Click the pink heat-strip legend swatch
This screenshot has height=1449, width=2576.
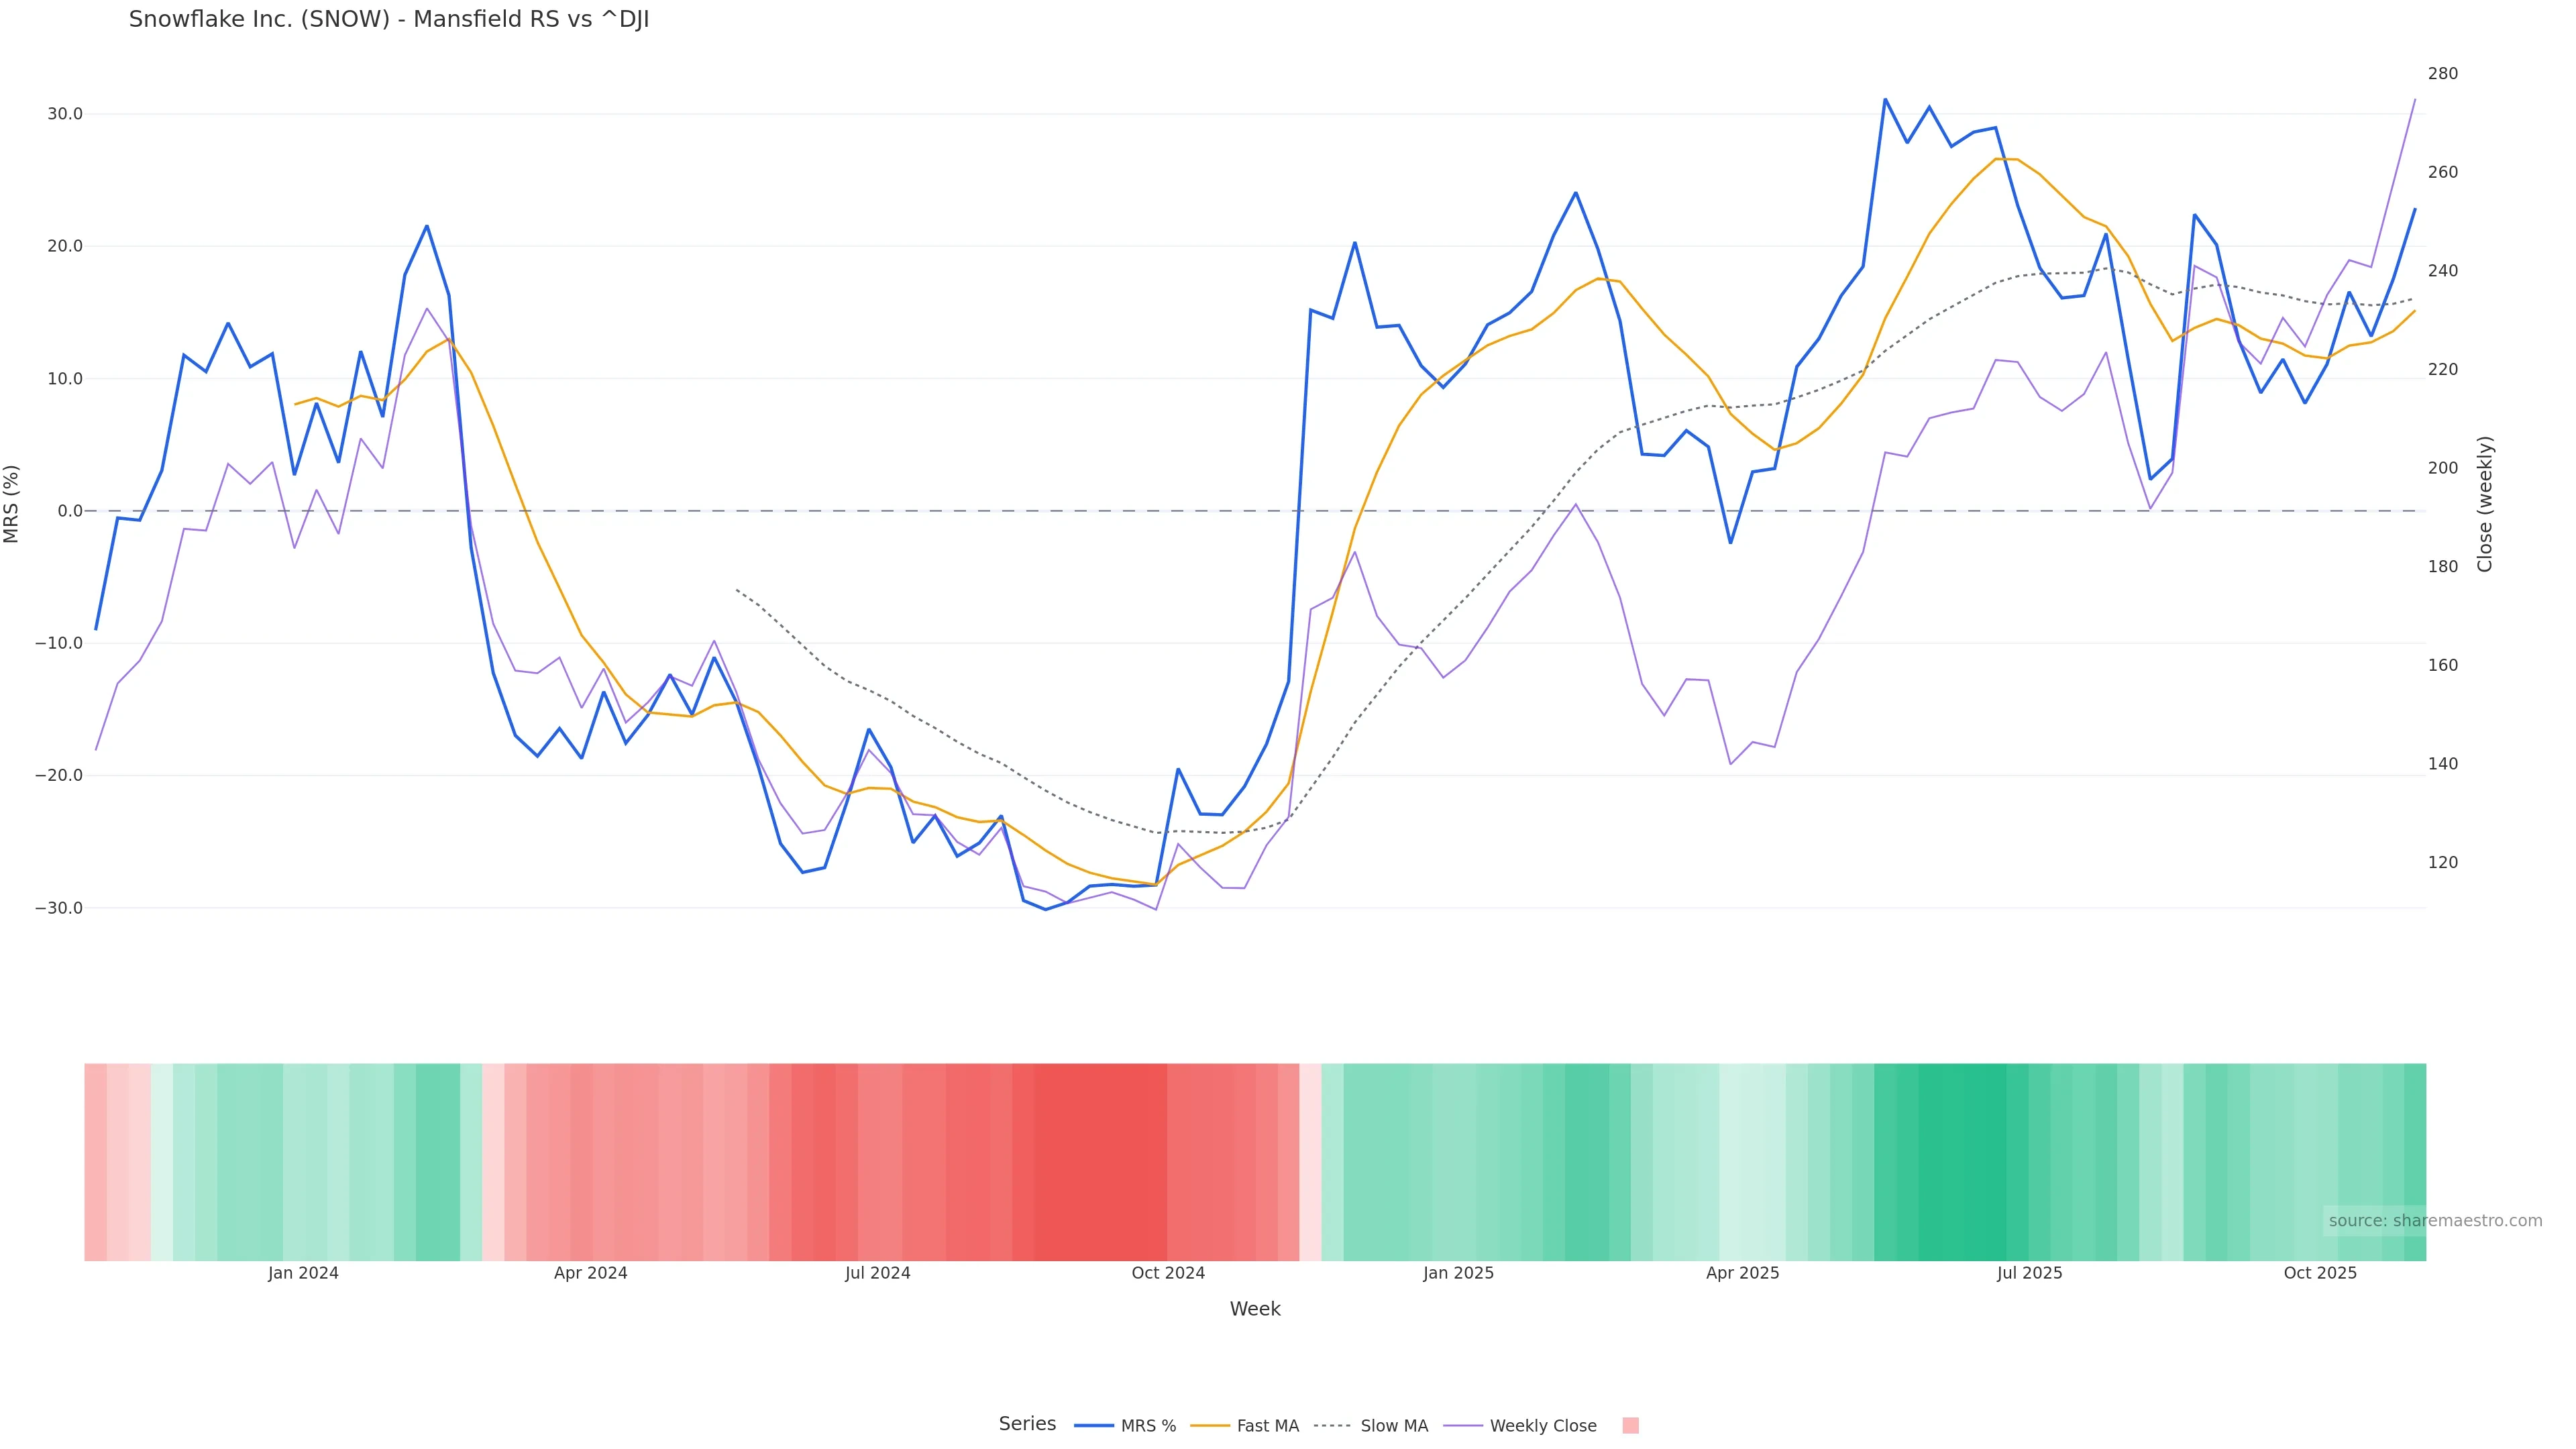click(1630, 1426)
